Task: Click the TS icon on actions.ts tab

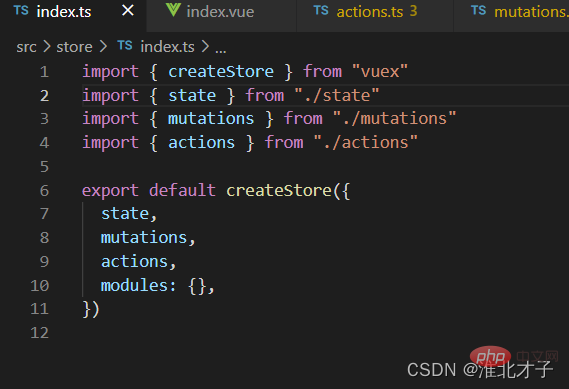Action: [x=321, y=11]
